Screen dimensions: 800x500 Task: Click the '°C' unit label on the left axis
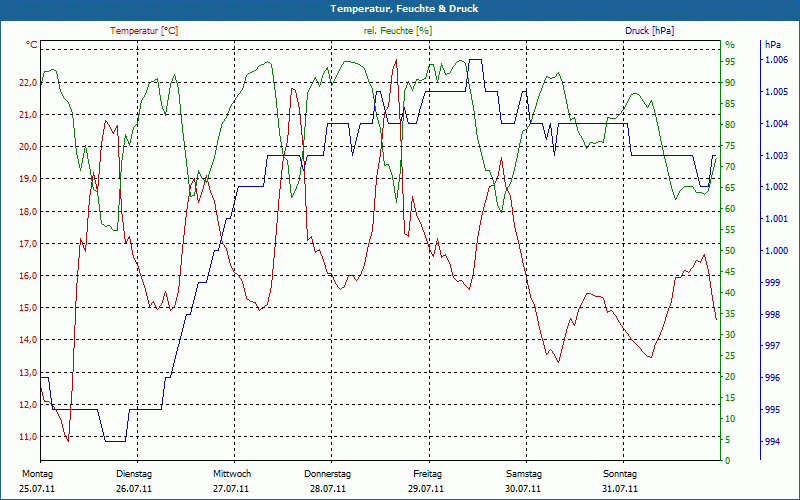32,45
